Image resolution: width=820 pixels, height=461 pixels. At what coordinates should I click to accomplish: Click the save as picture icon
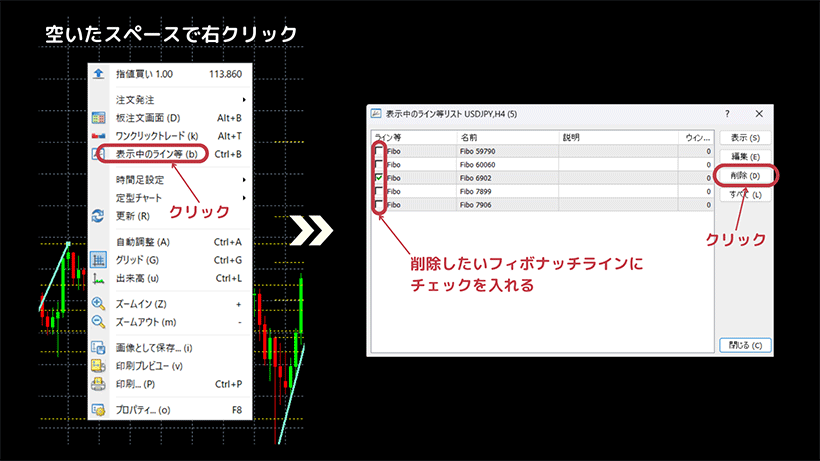98,348
